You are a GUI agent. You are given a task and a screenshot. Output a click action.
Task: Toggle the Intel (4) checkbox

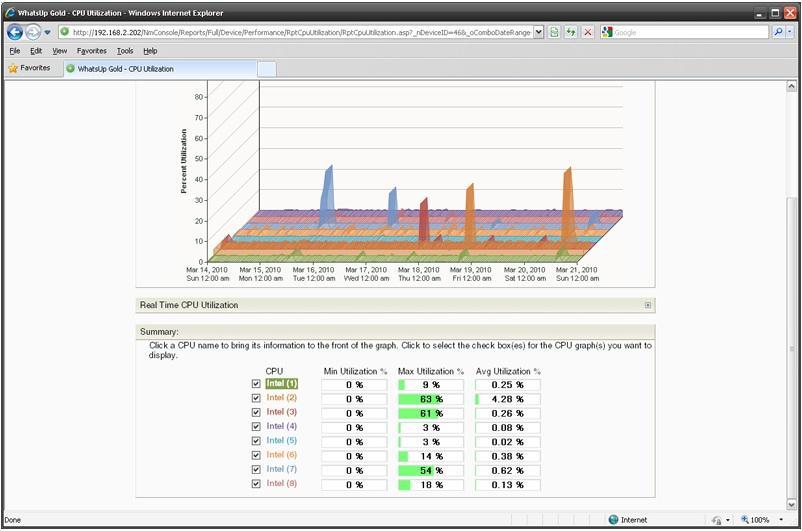click(x=256, y=427)
